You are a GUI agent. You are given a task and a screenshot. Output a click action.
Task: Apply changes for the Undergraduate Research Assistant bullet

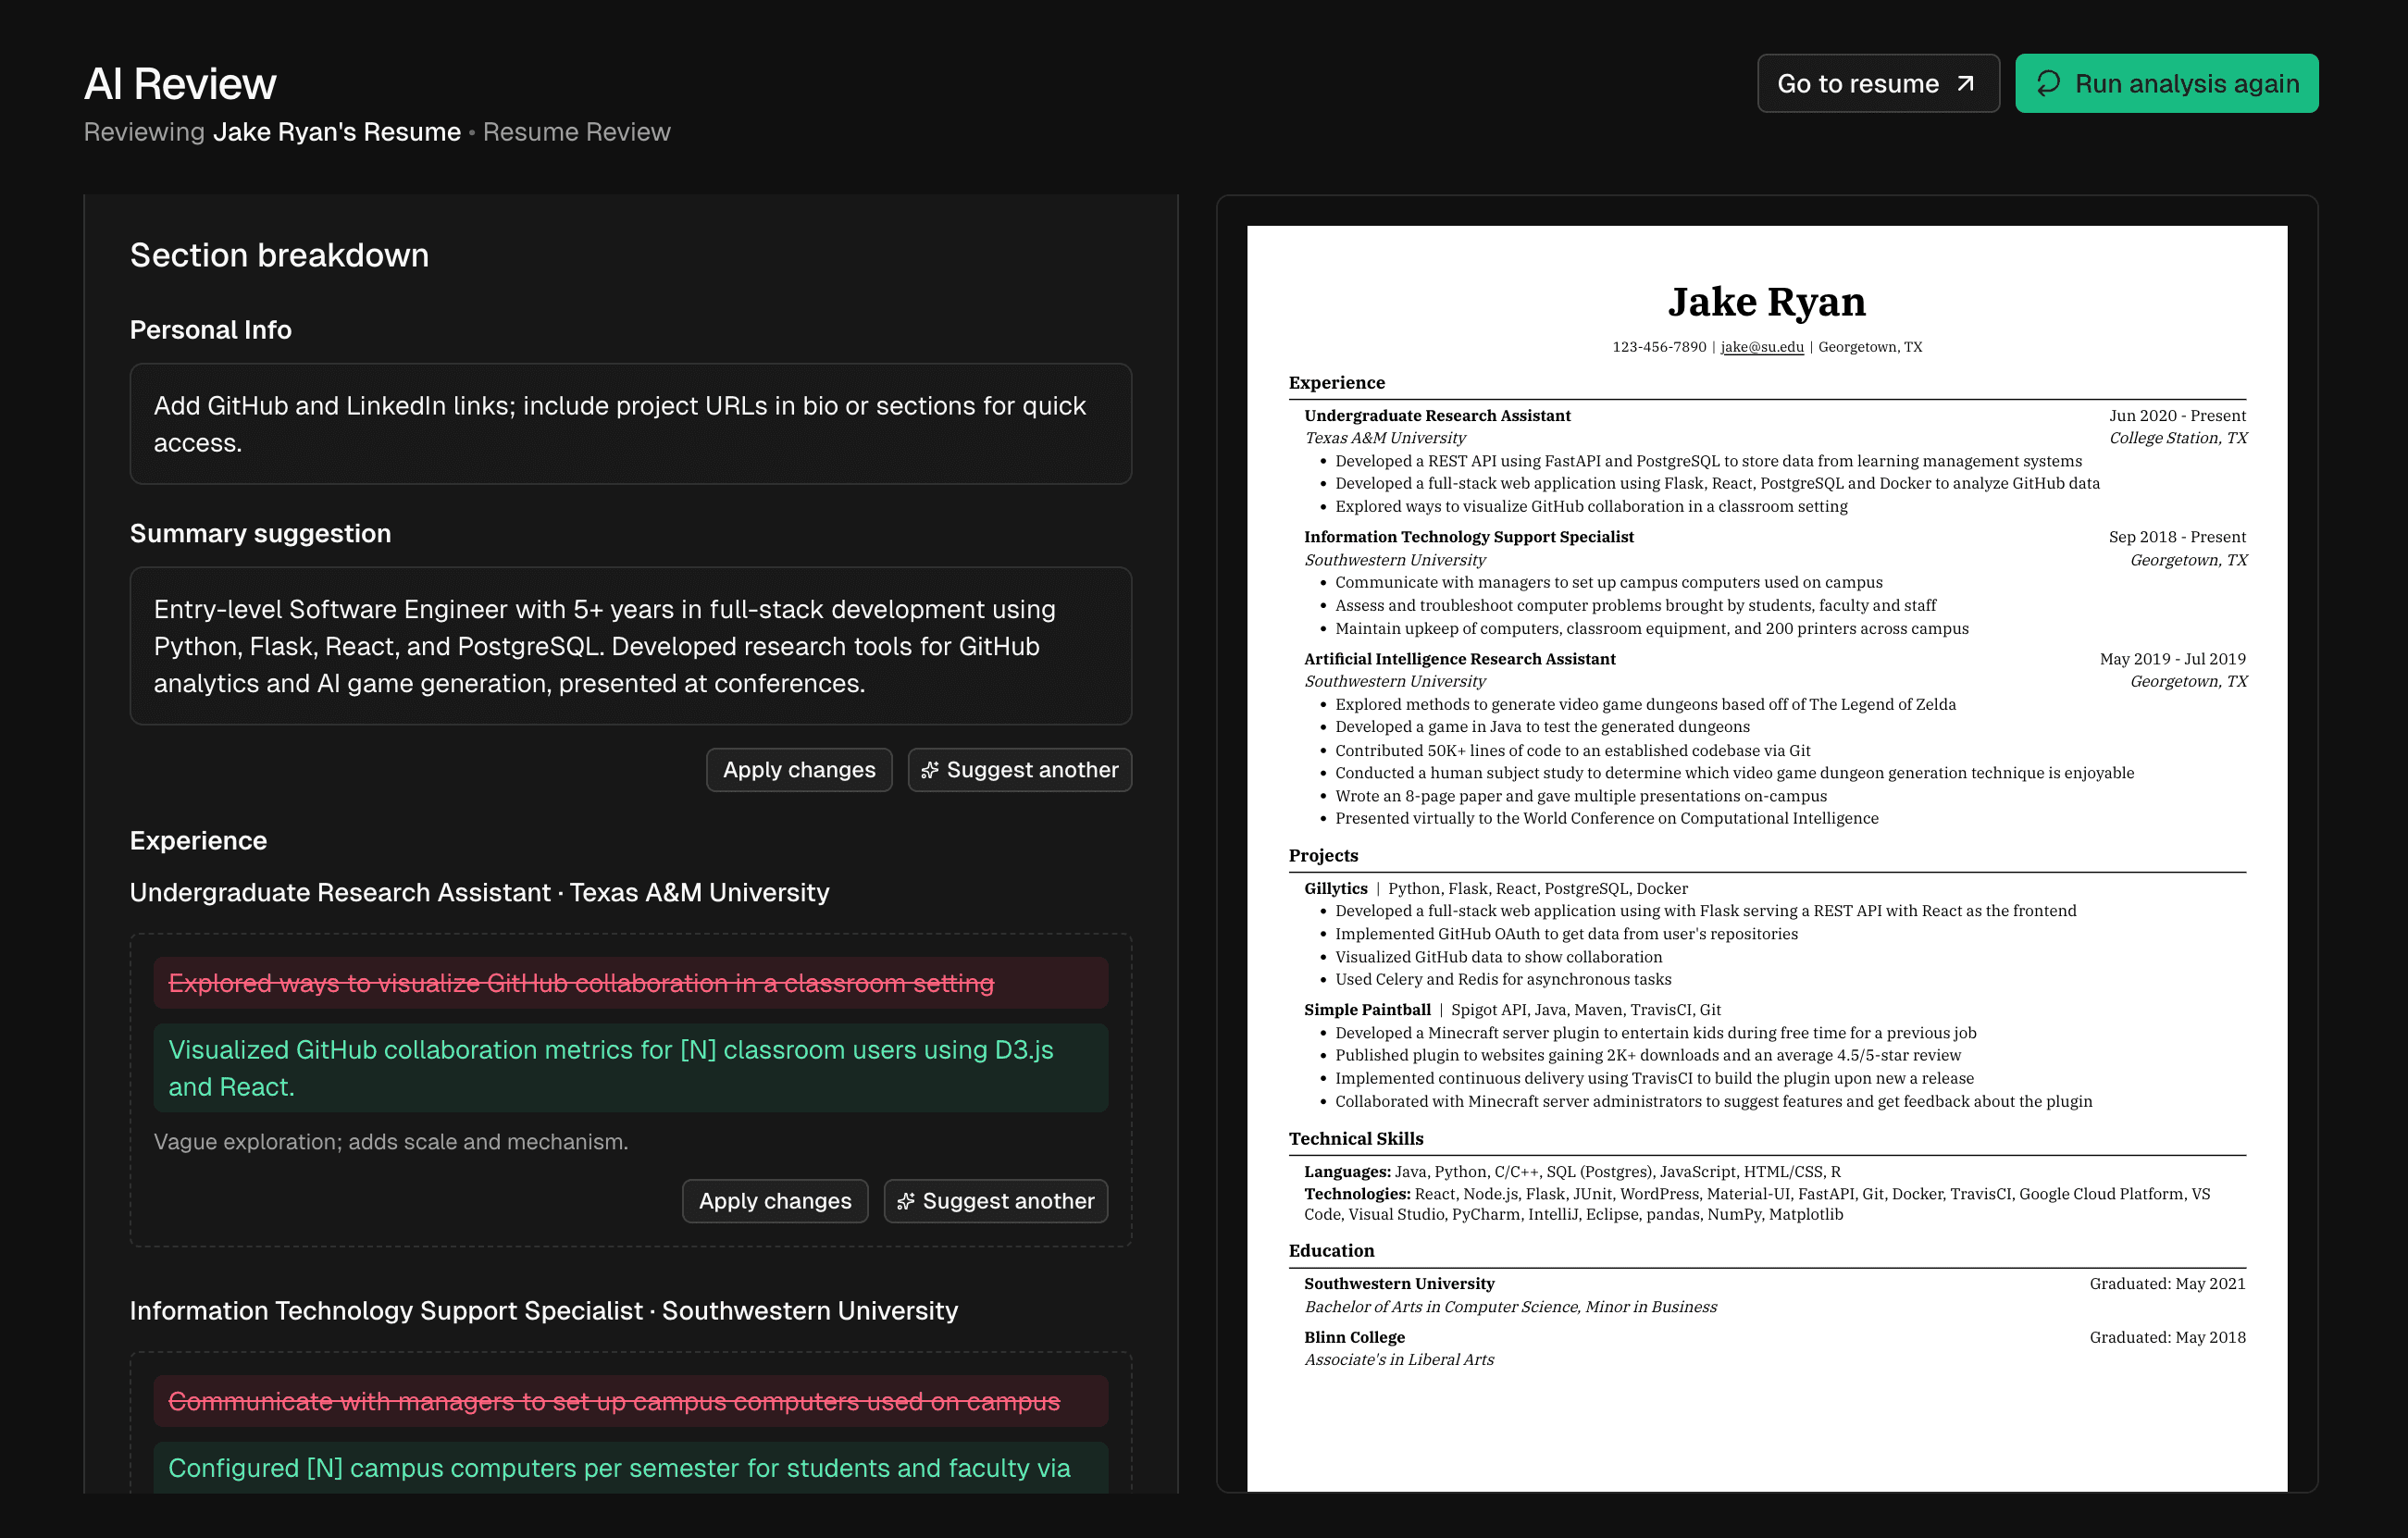click(x=775, y=1201)
